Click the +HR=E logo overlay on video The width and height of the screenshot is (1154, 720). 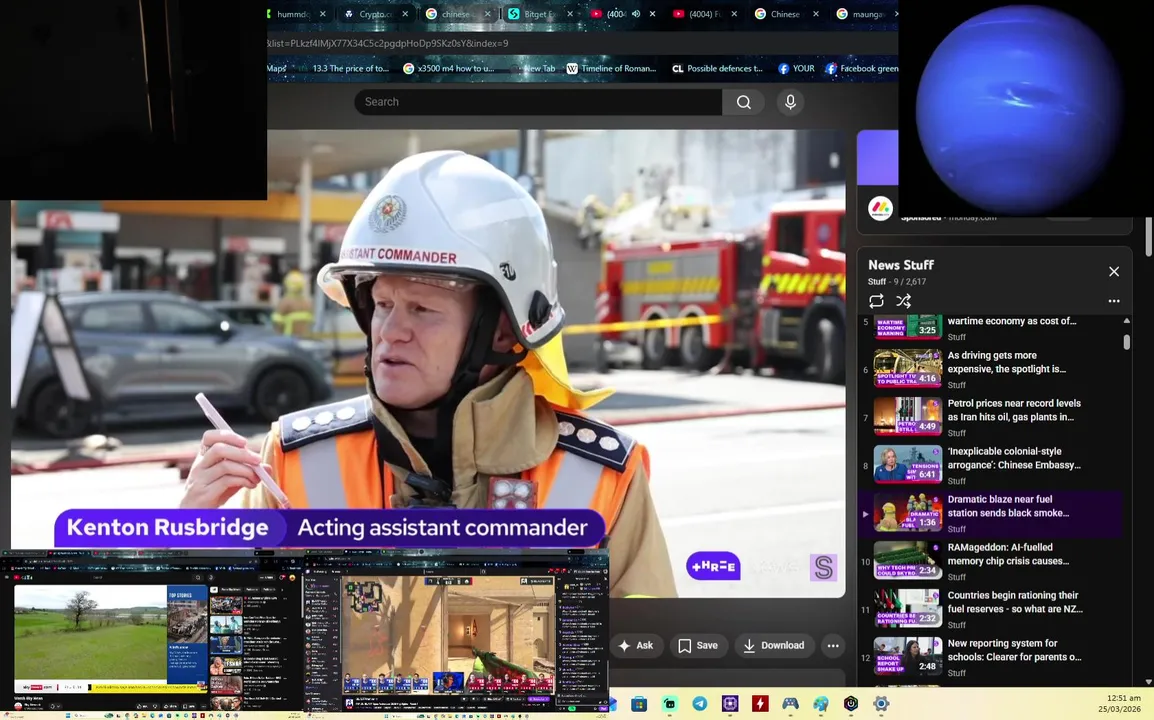point(713,566)
